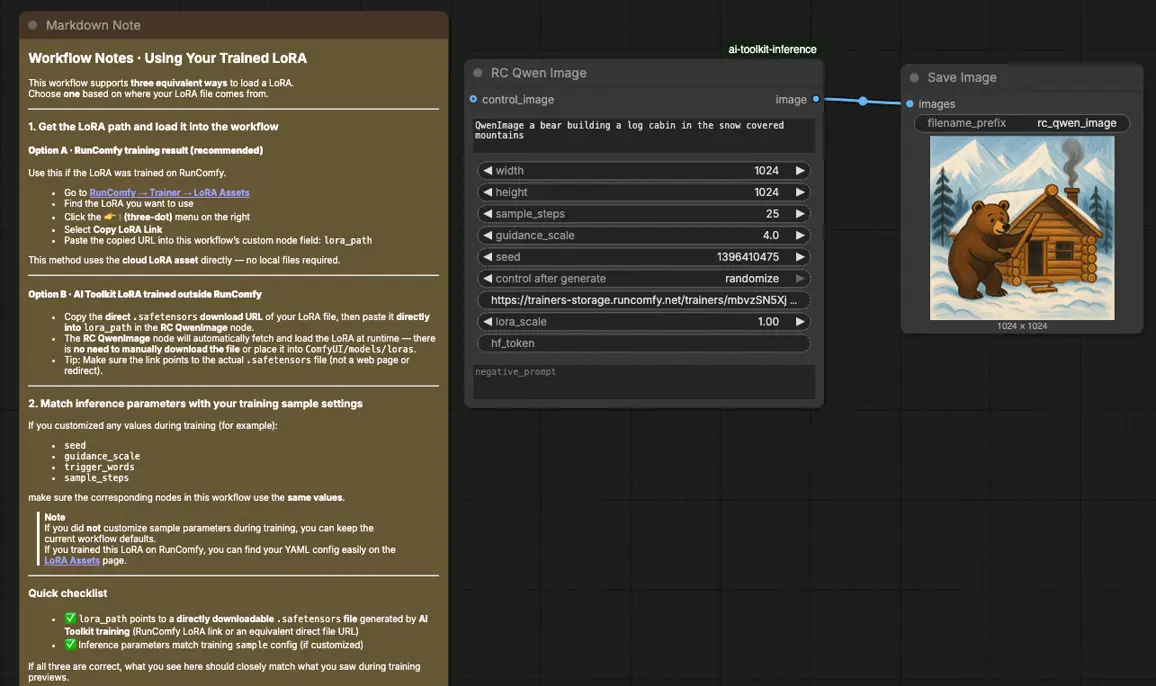
Task: Click the Quick checklist heading
Action: click(x=68, y=593)
